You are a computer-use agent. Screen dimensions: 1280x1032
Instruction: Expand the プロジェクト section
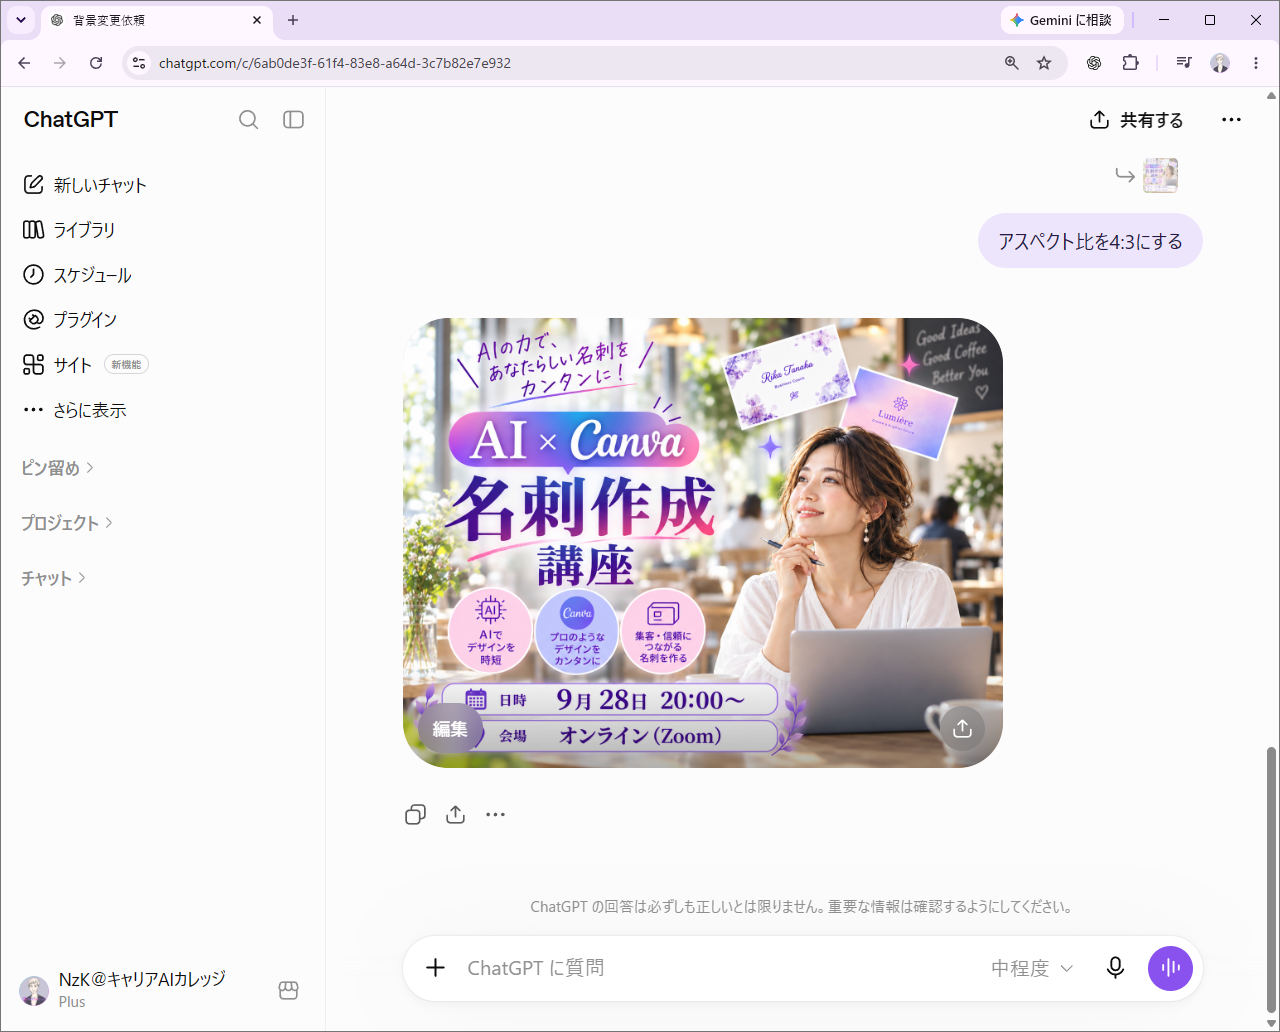click(67, 523)
